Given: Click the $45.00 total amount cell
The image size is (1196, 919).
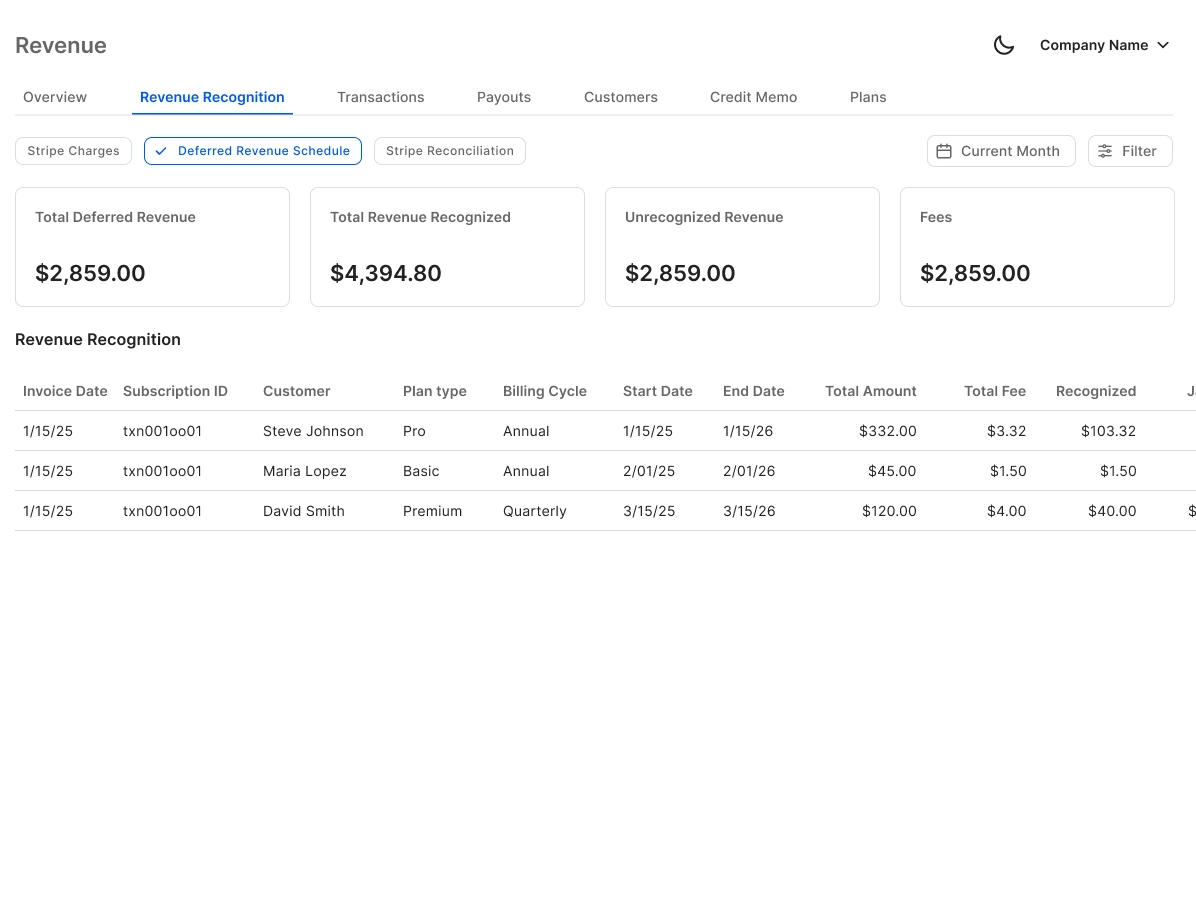Looking at the screenshot, I should point(892,471).
